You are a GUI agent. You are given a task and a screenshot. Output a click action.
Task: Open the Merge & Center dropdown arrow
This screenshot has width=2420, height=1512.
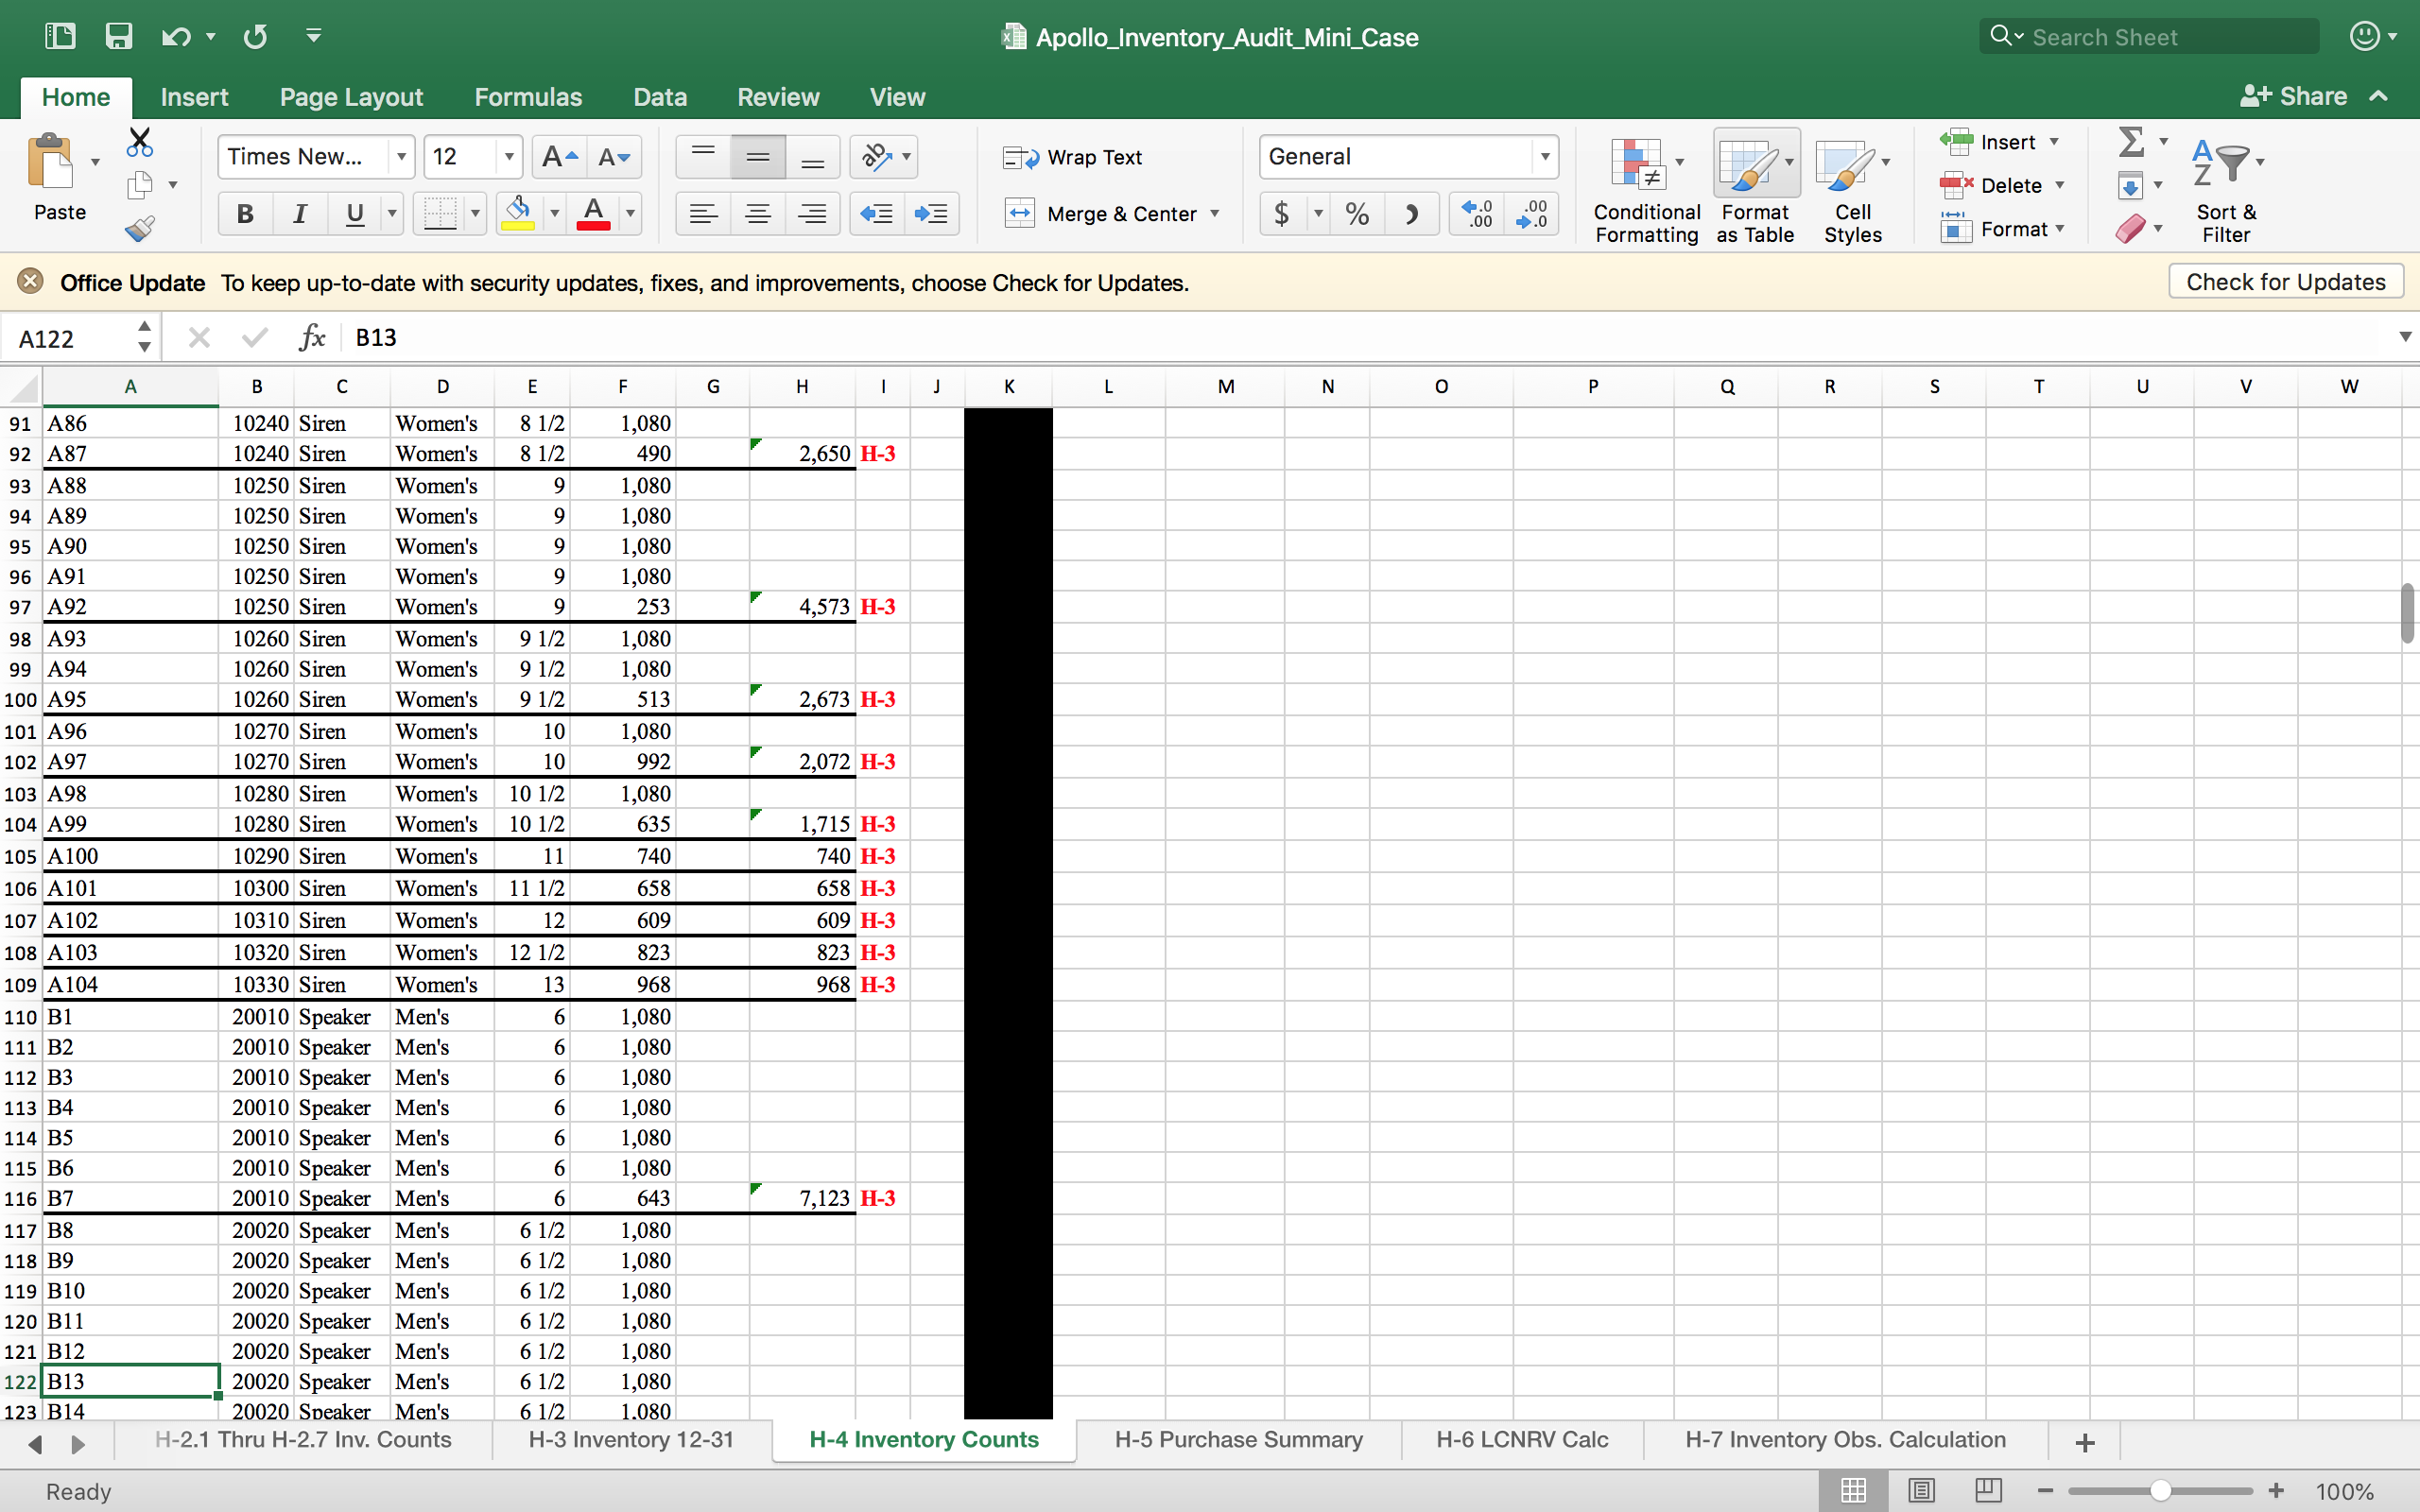click(1215, 214)
